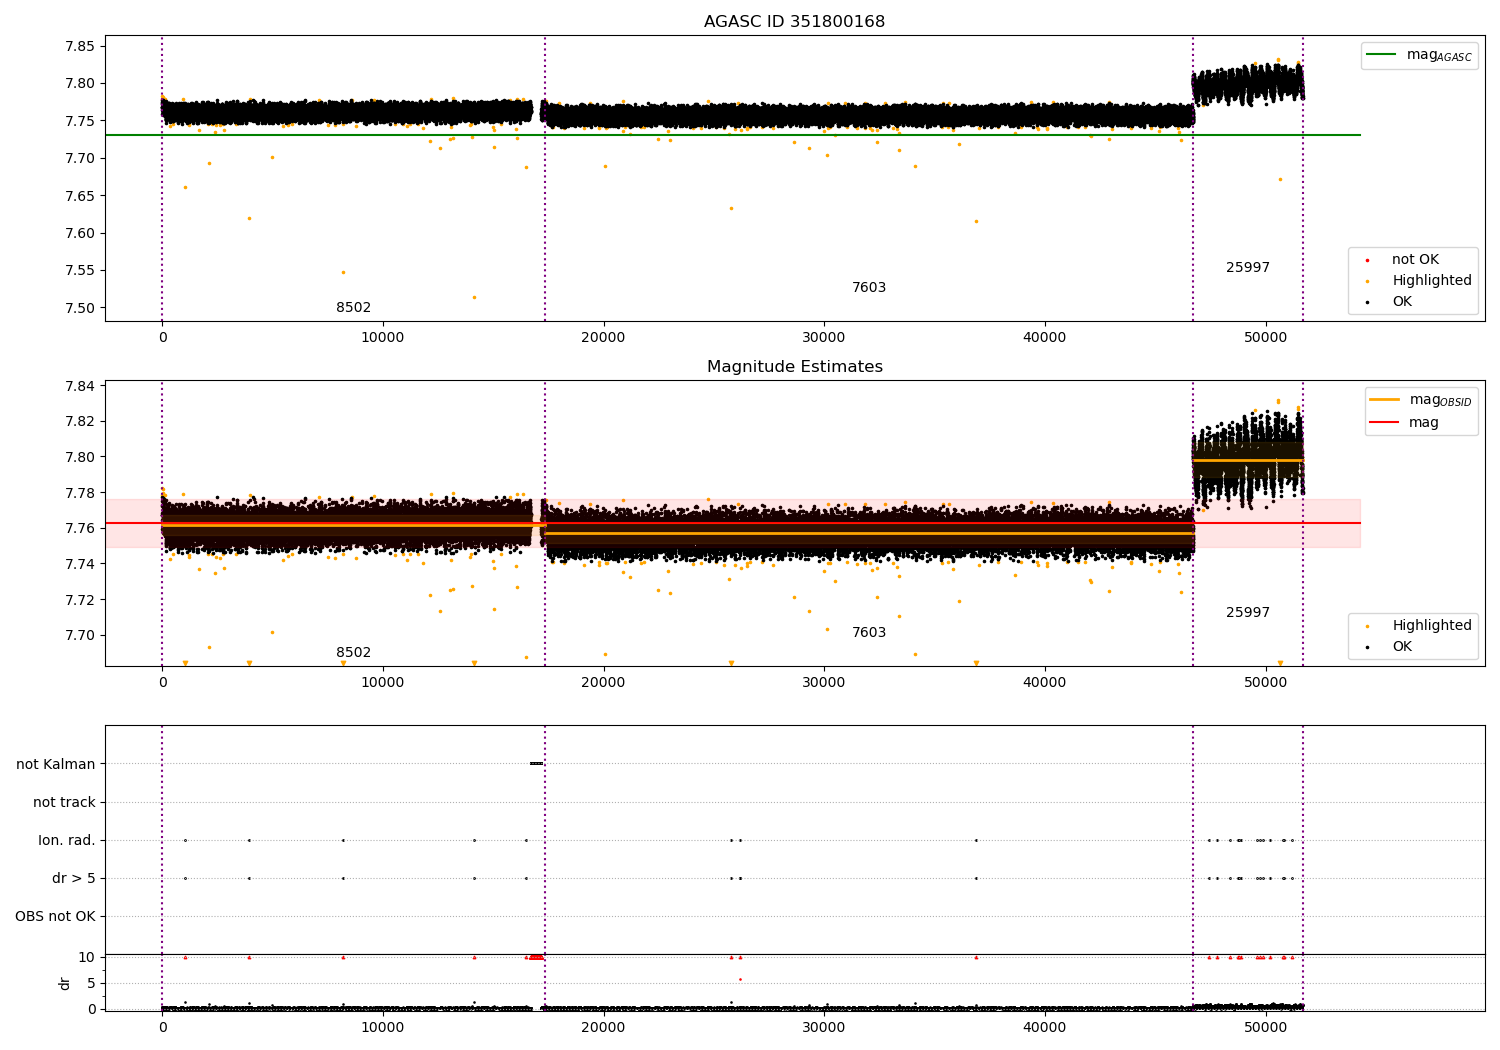Click the 10 tick on dr axis
This screenshot has width=1500, height=1050.
(87, 957)
